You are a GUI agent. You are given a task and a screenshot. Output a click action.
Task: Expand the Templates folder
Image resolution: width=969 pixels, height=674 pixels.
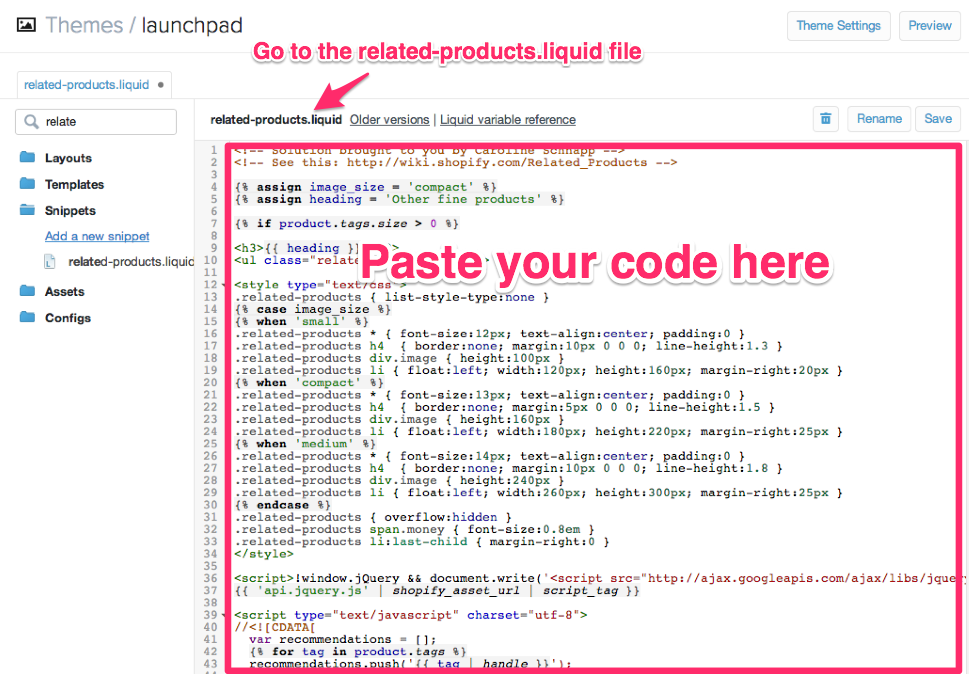click(74, 184)
